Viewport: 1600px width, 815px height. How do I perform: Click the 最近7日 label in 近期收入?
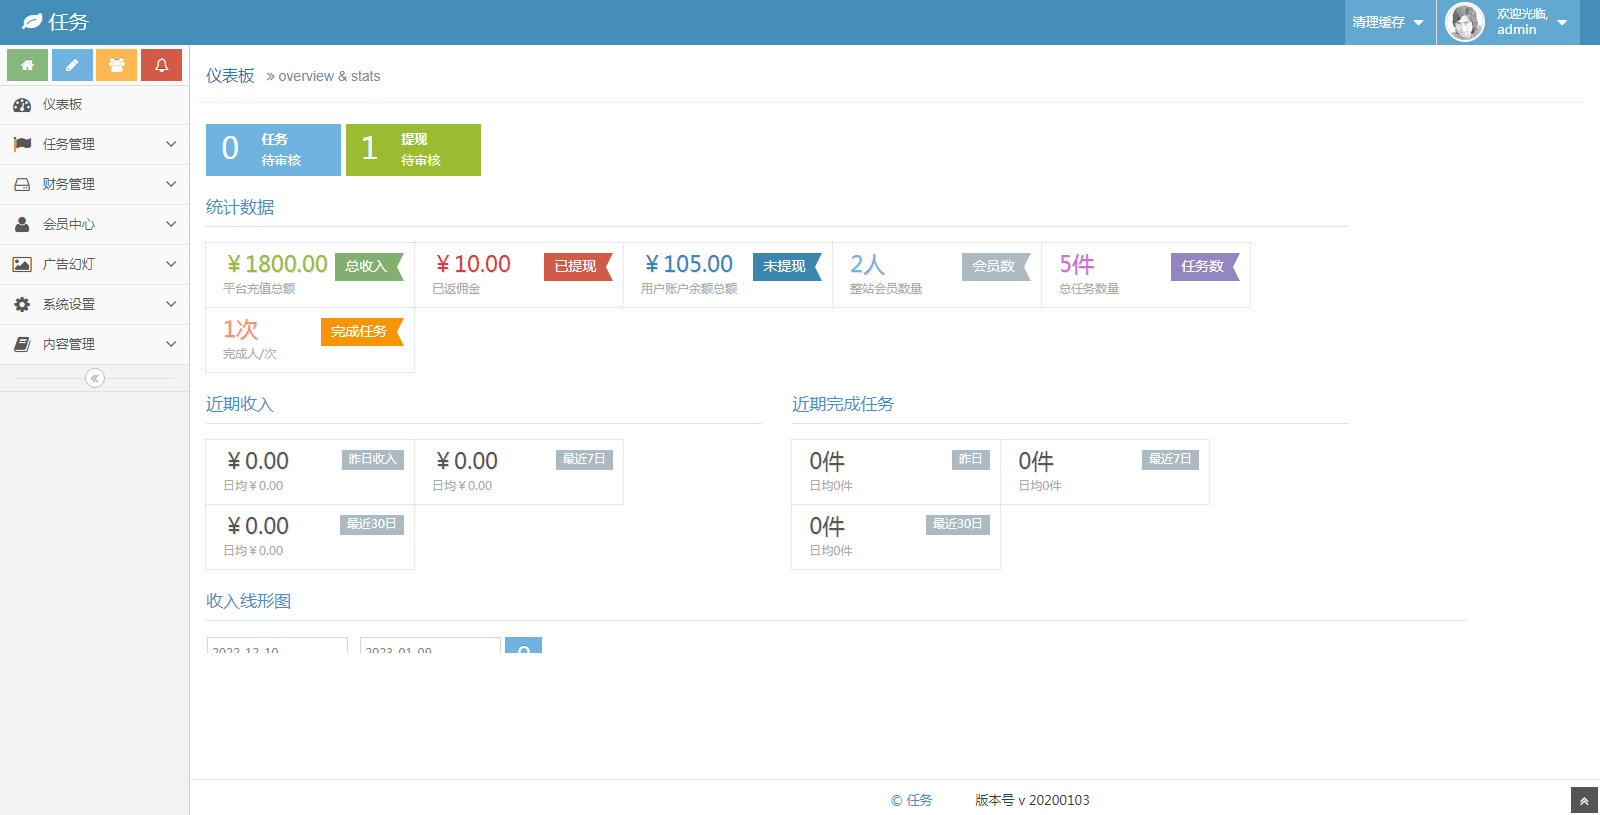pos(584,459)
